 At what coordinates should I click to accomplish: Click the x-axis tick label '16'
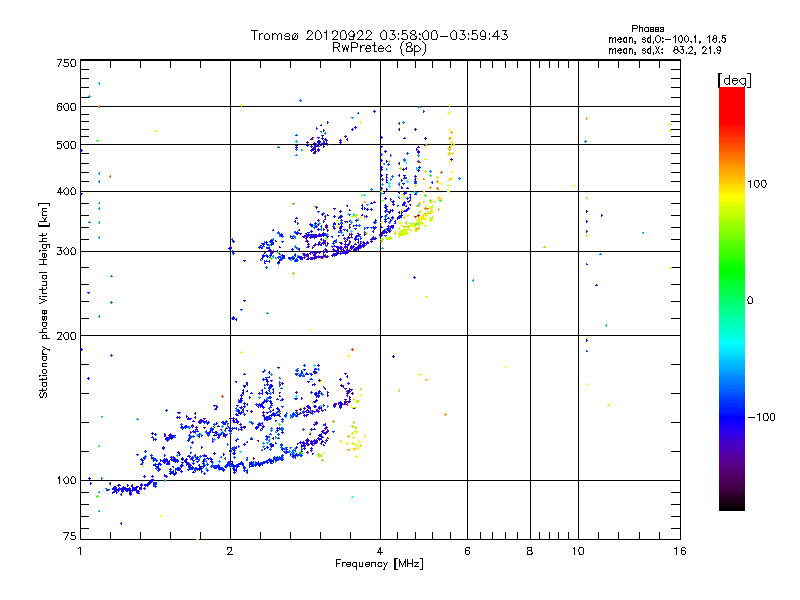(x=680, y=551)
